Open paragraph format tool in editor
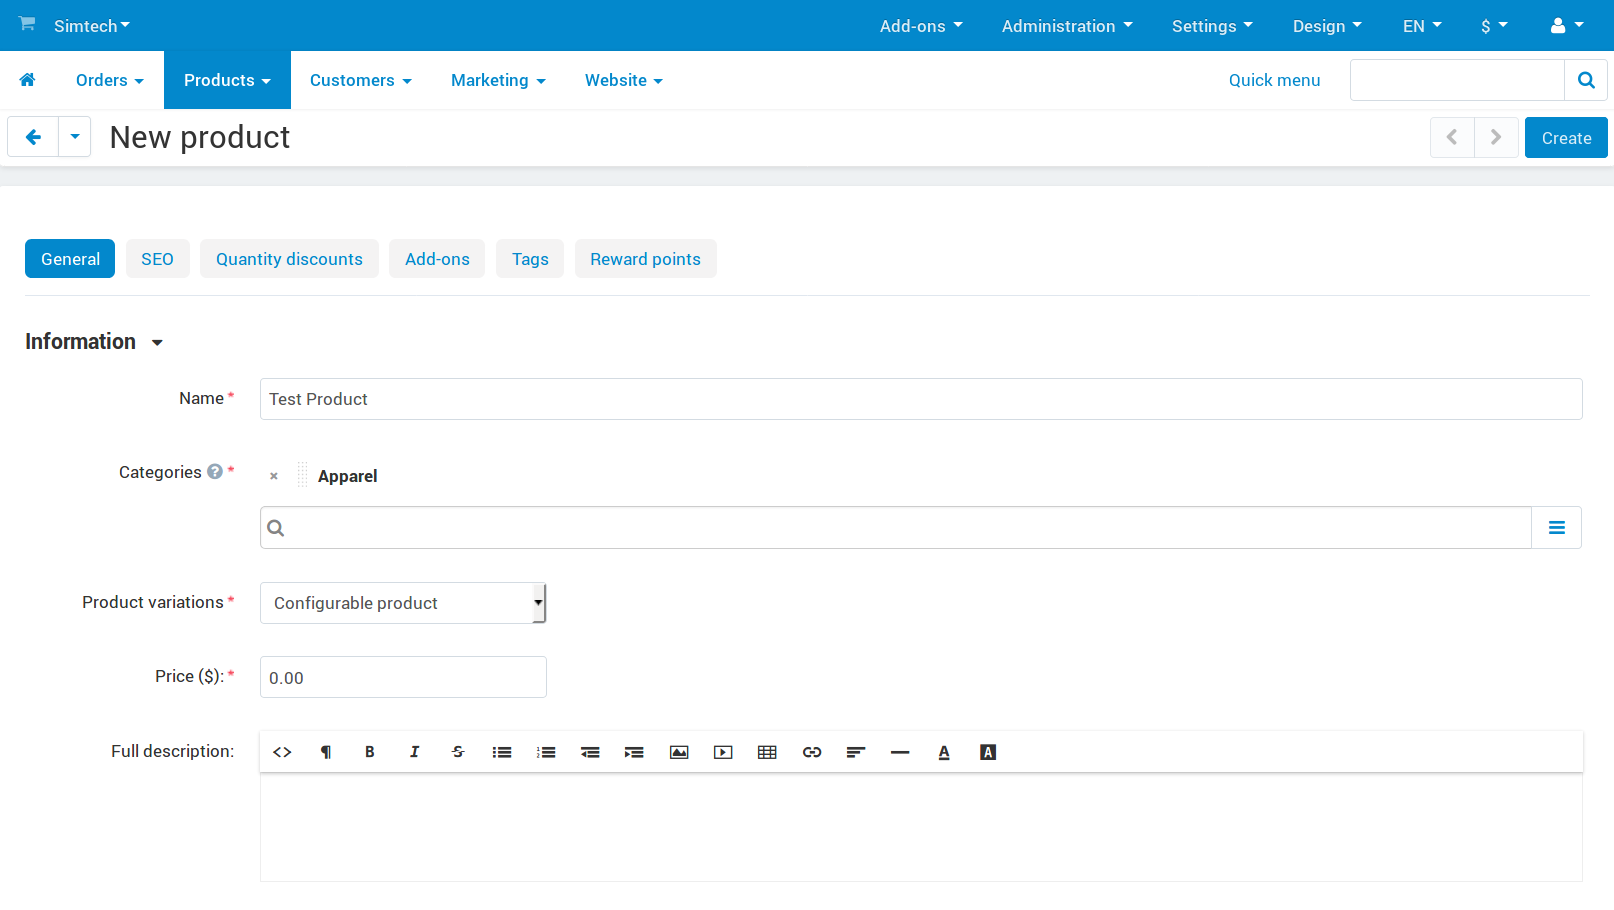1614x910 pixels. [x=326, y=752]
